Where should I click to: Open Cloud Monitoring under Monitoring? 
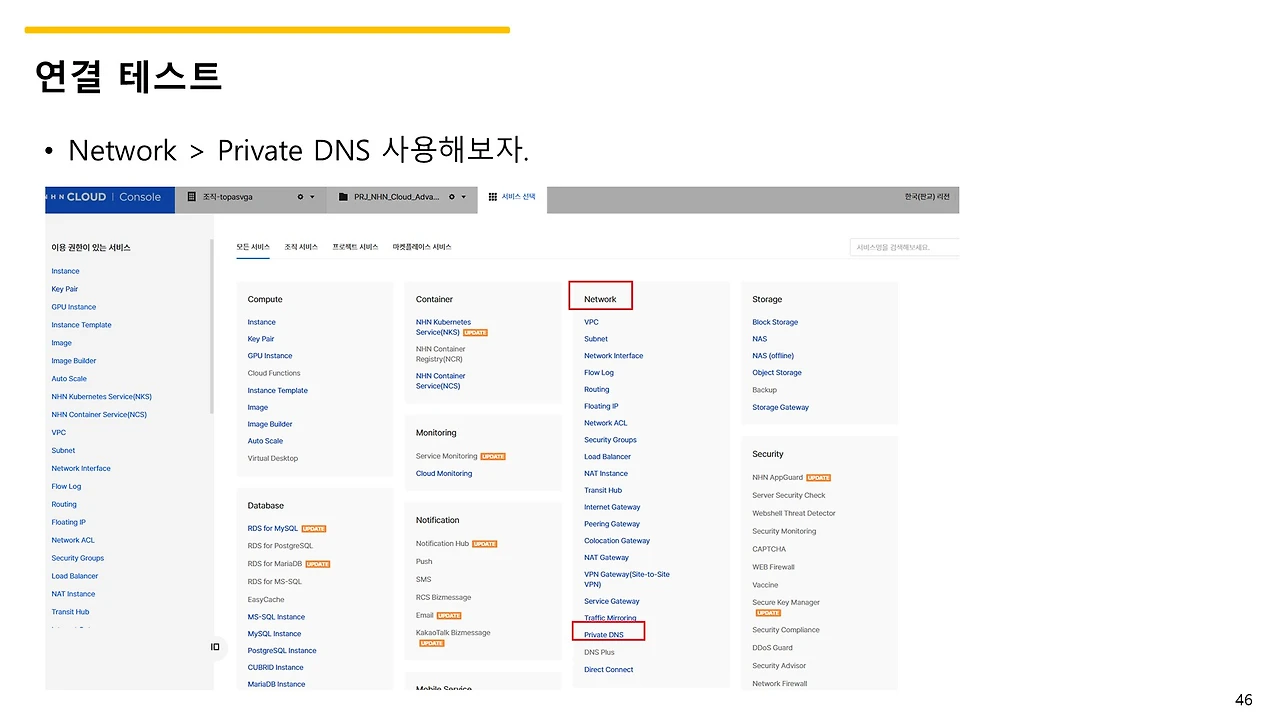tap(444, 474)
